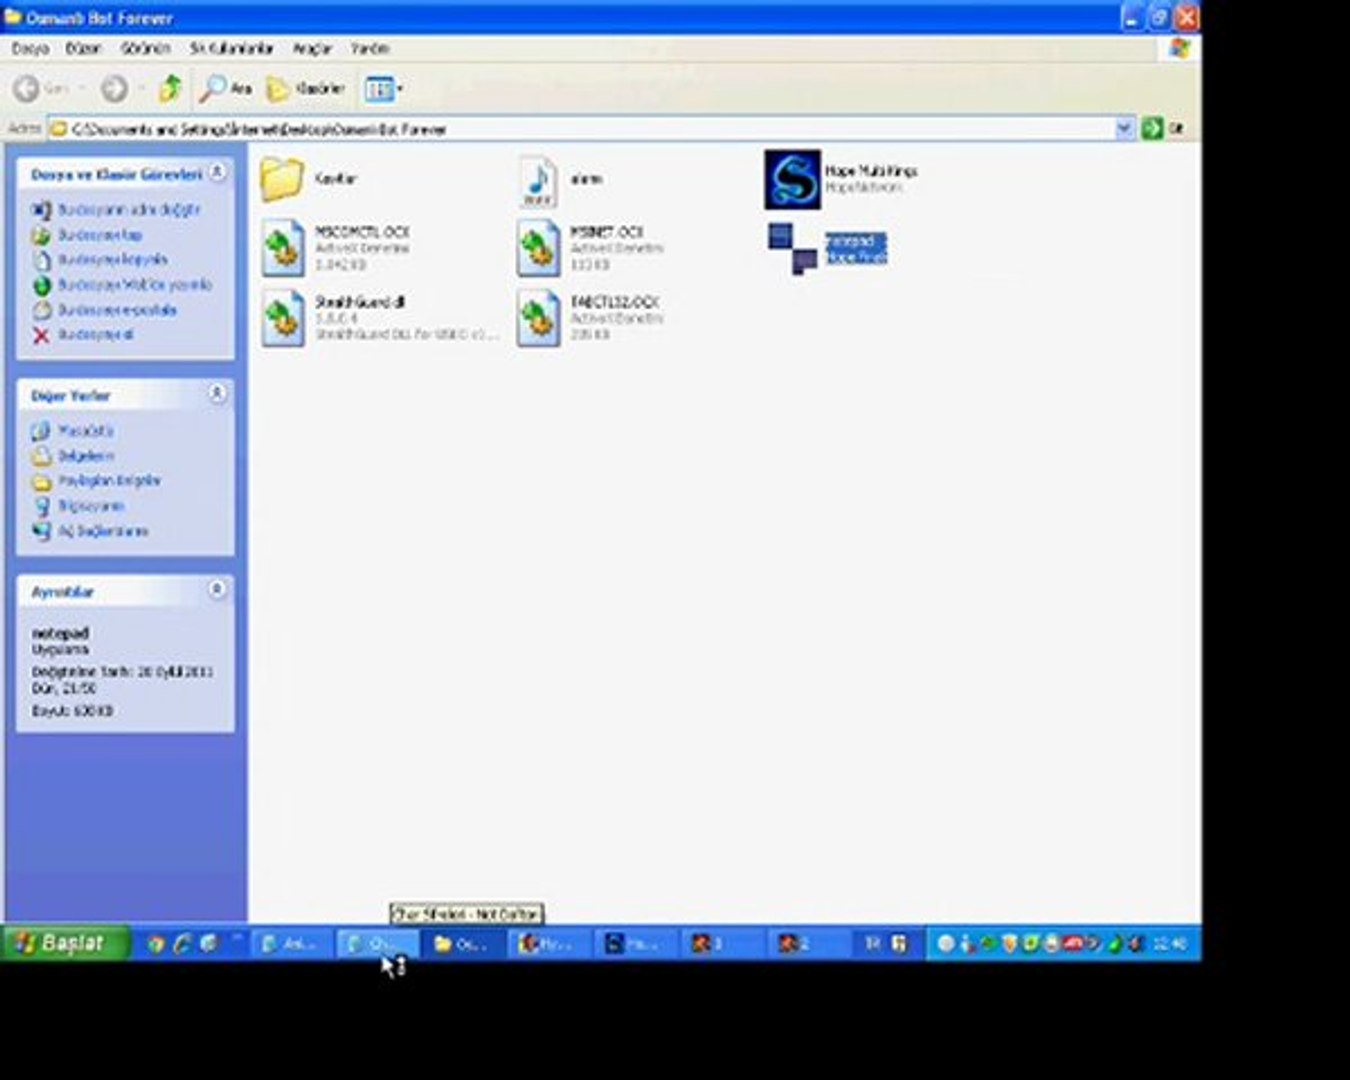Collapse the Dosya ve Klasör Görevleri panel
Image resolution: width=1350 pixels, height=1080 pixels.
[217, 173]
